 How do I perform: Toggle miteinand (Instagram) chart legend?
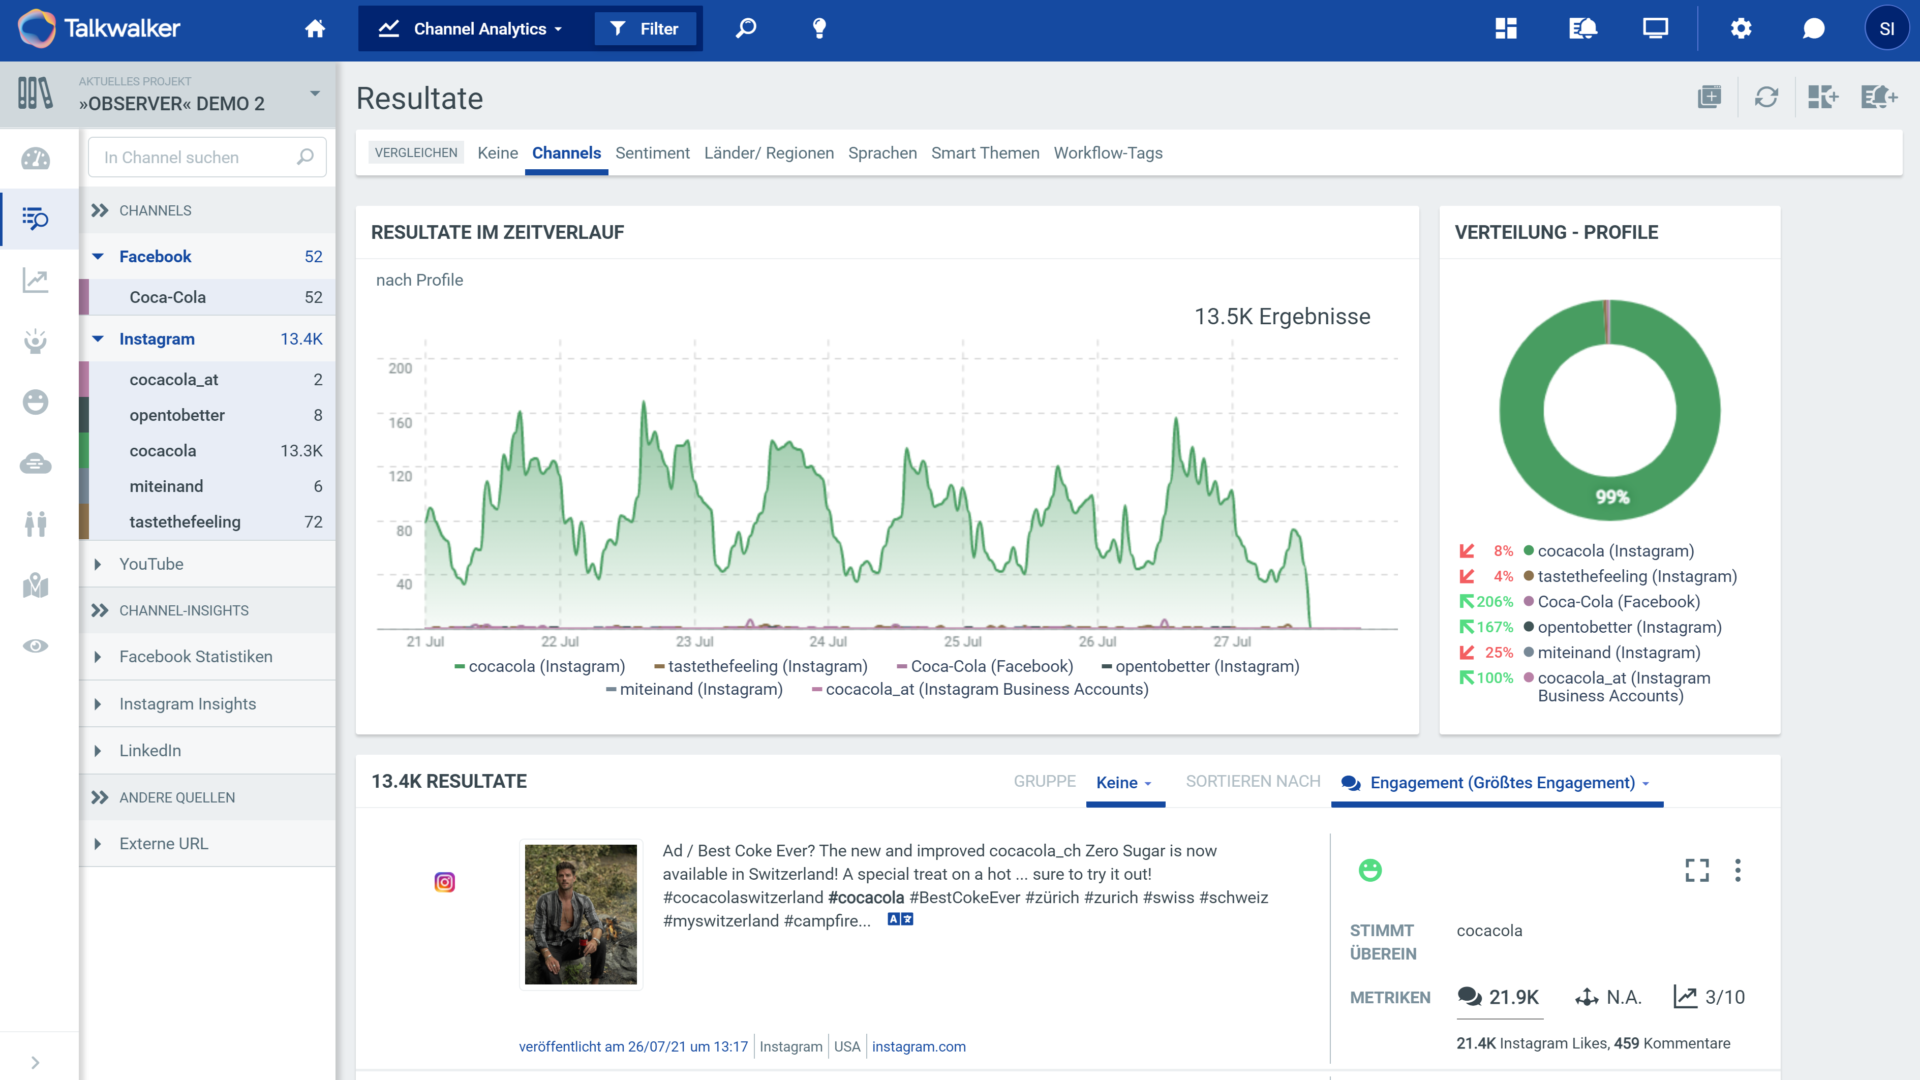[x=694, y=689]
